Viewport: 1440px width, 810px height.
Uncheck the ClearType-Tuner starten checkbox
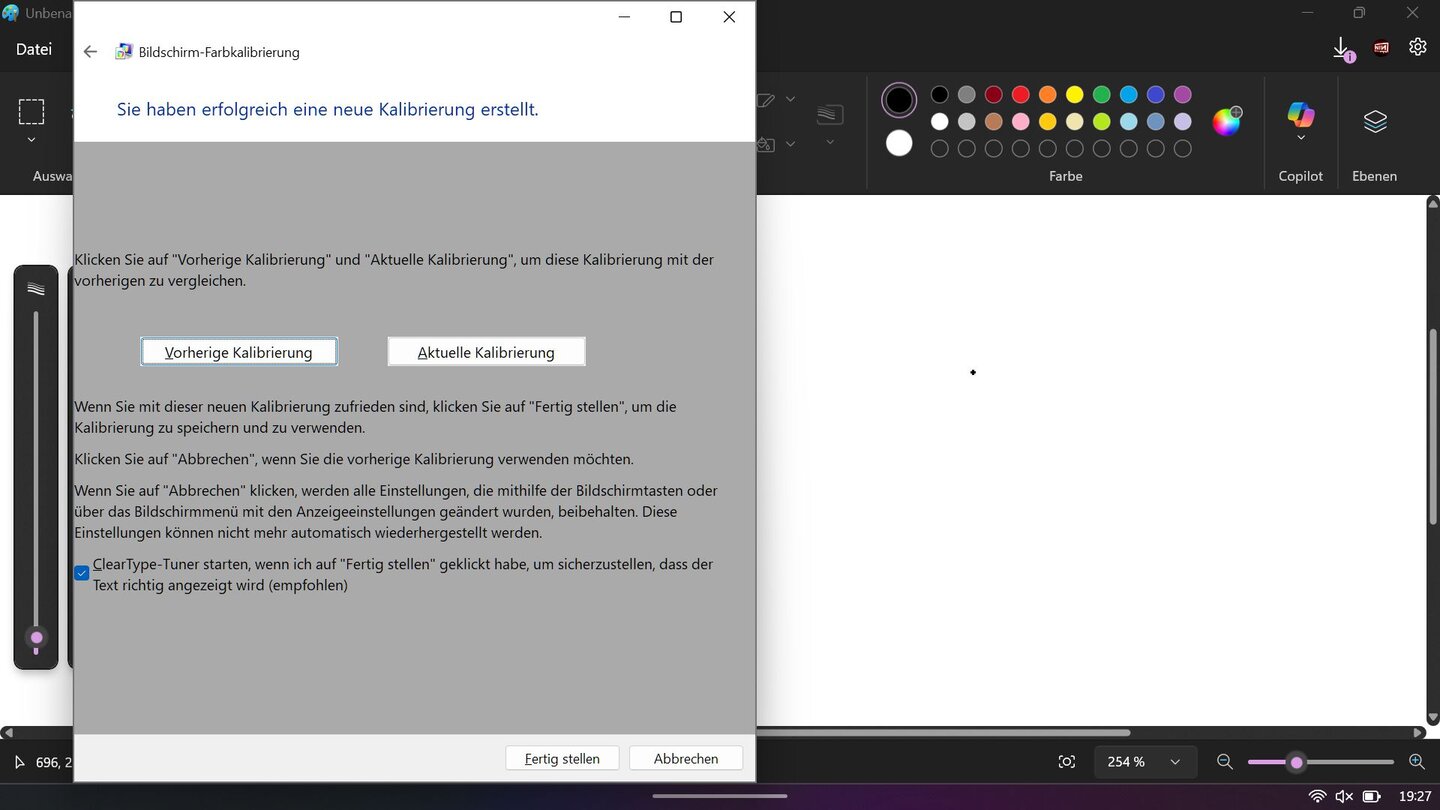coord(82,574)
